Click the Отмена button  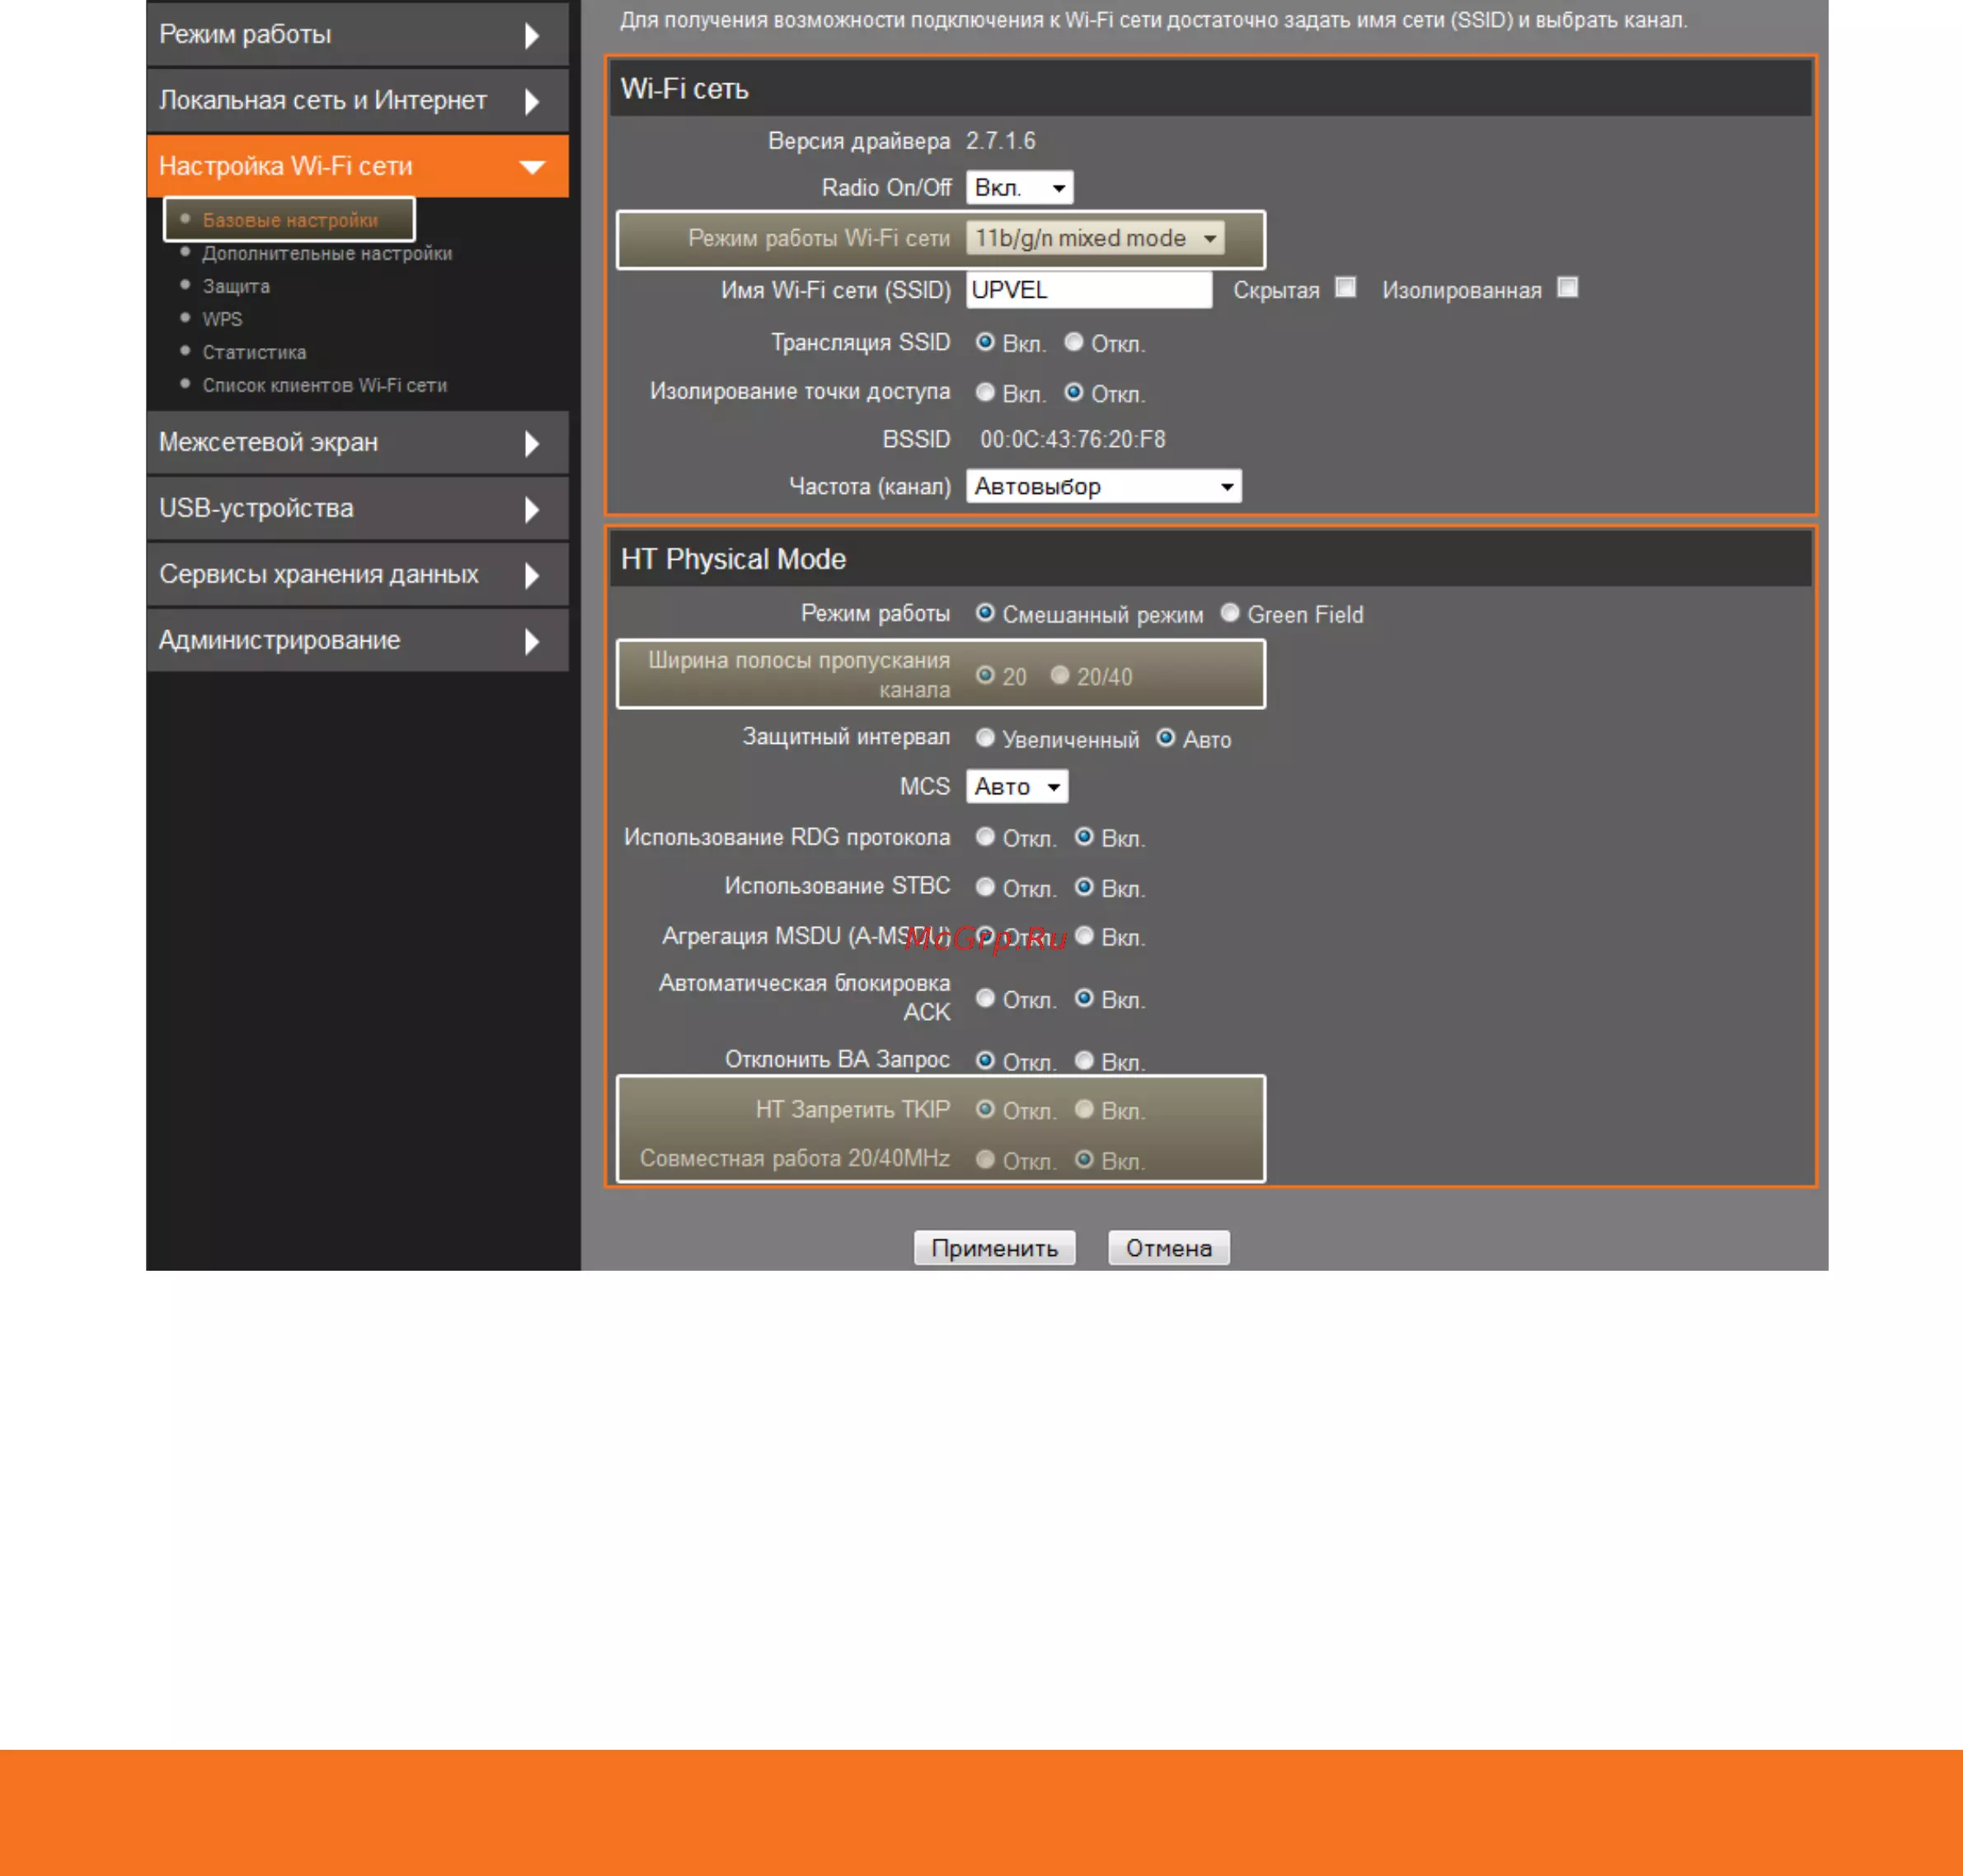click(x=1168, y=1248)
